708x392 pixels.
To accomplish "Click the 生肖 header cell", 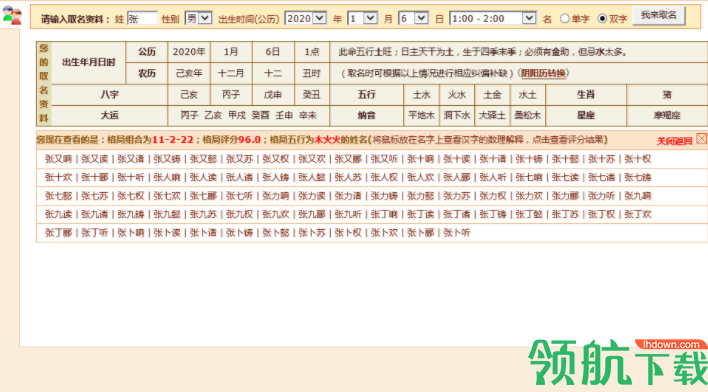I will pos(586,95).
